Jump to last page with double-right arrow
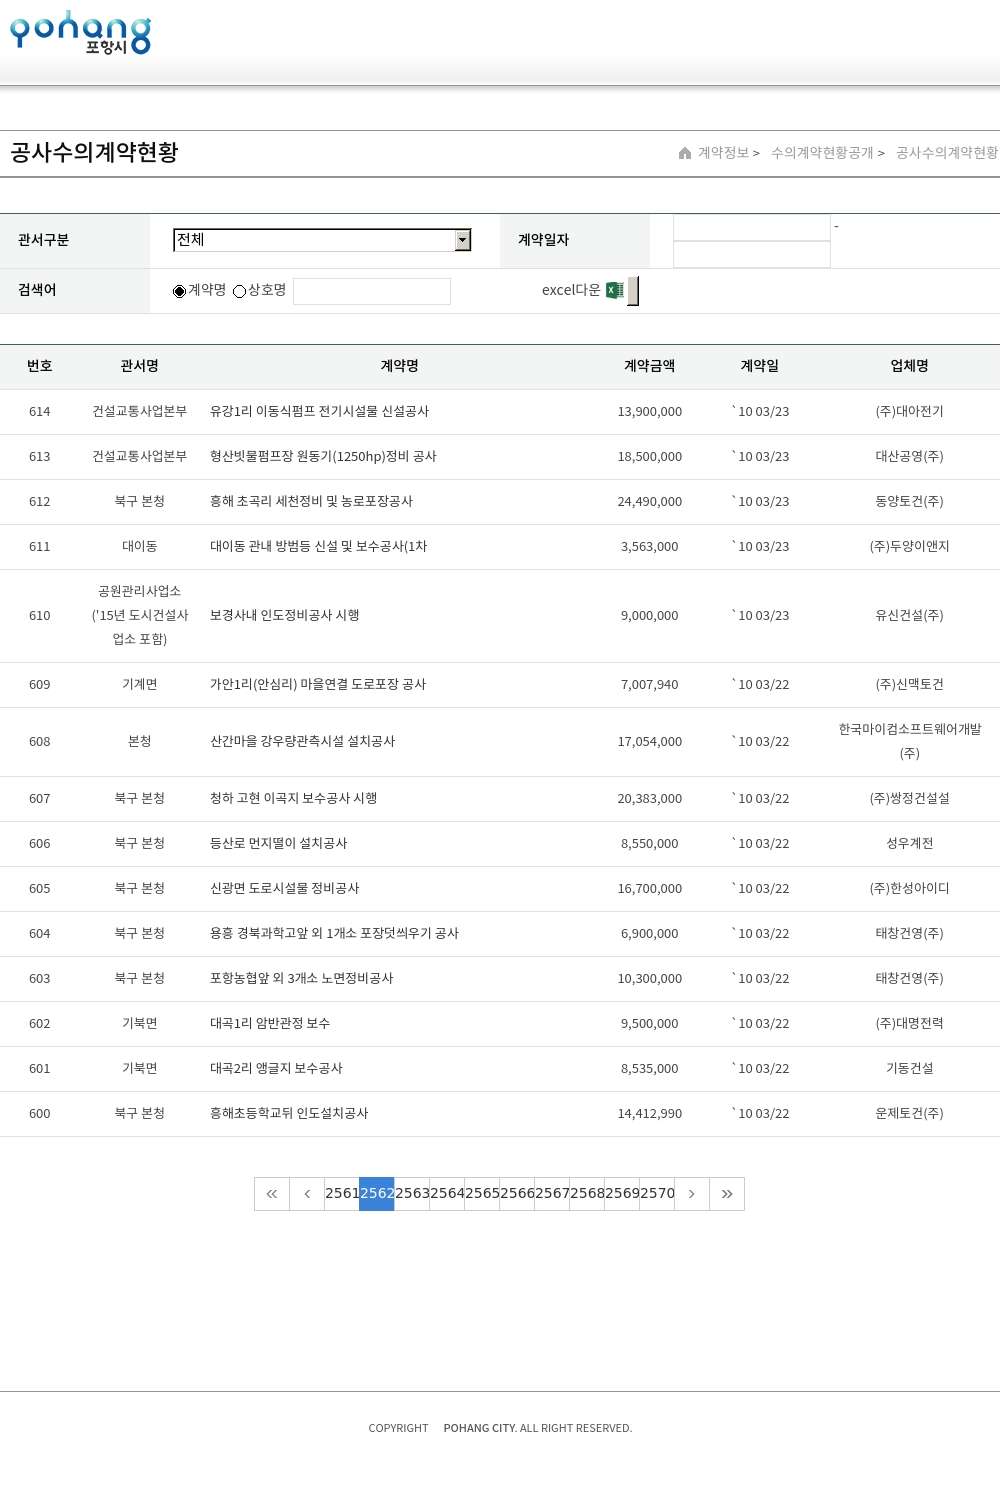1000x1492 pixels. click(x=727, y=1194)
